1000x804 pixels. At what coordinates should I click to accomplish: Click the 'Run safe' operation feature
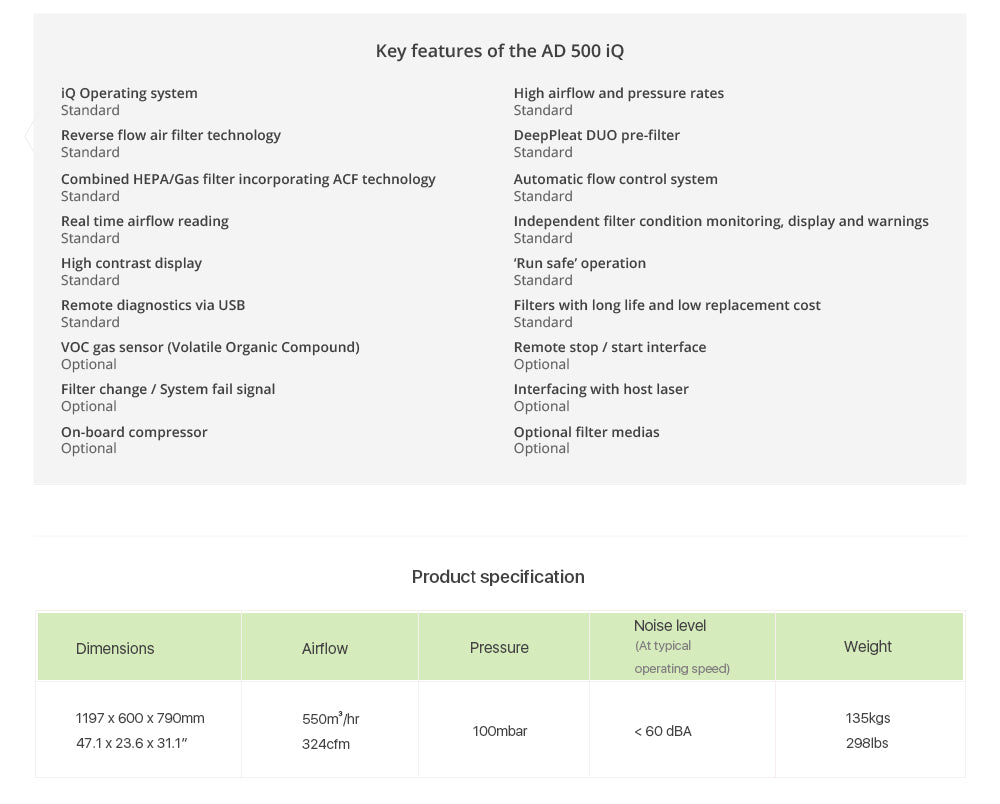(580, 263)
